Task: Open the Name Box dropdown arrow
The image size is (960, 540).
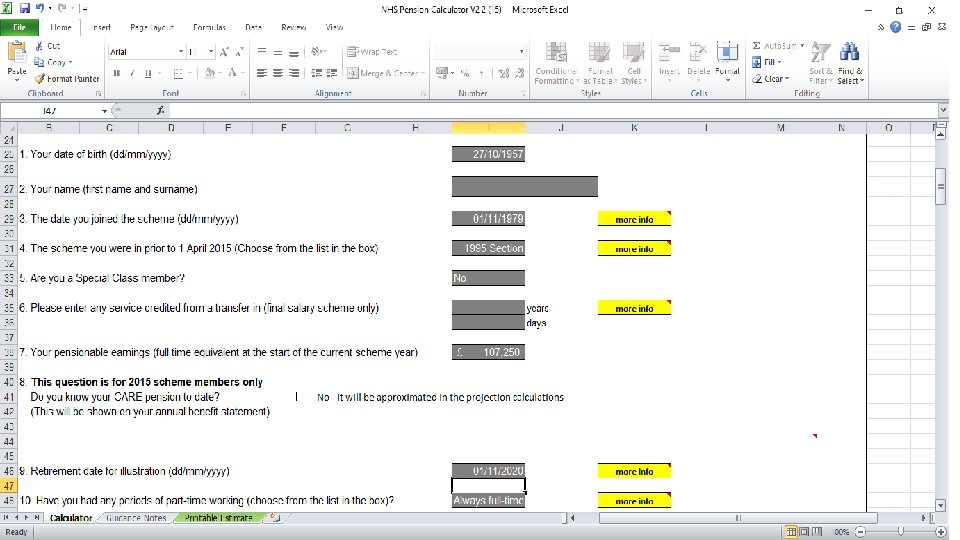Action: point(104,111)
